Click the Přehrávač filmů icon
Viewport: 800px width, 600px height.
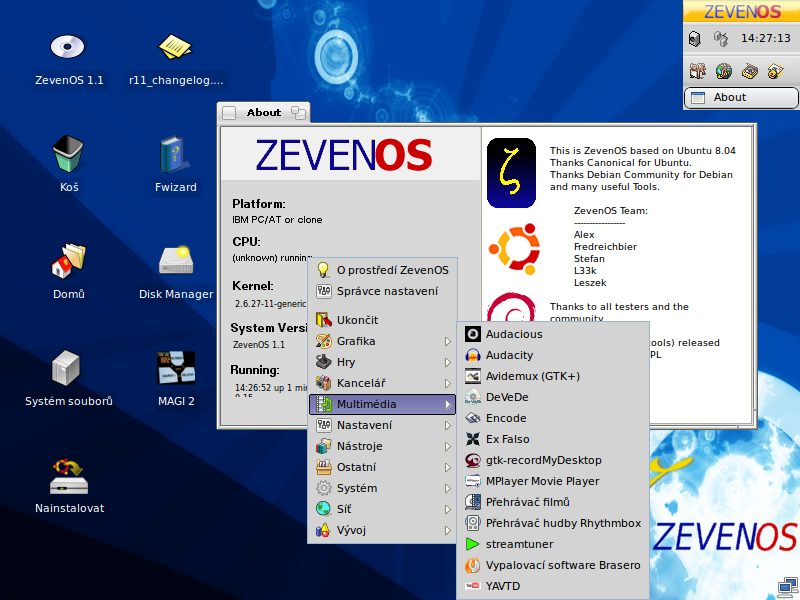473,502
